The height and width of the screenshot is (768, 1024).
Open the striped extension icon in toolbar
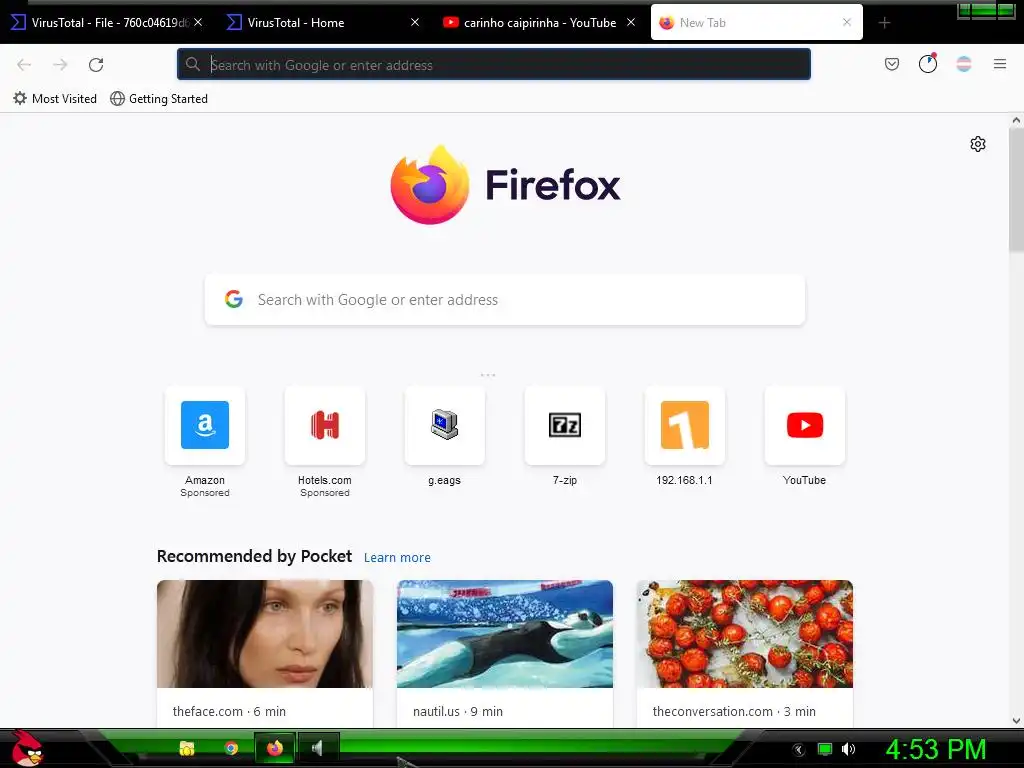pyautogui.click(x=964, y=64)
